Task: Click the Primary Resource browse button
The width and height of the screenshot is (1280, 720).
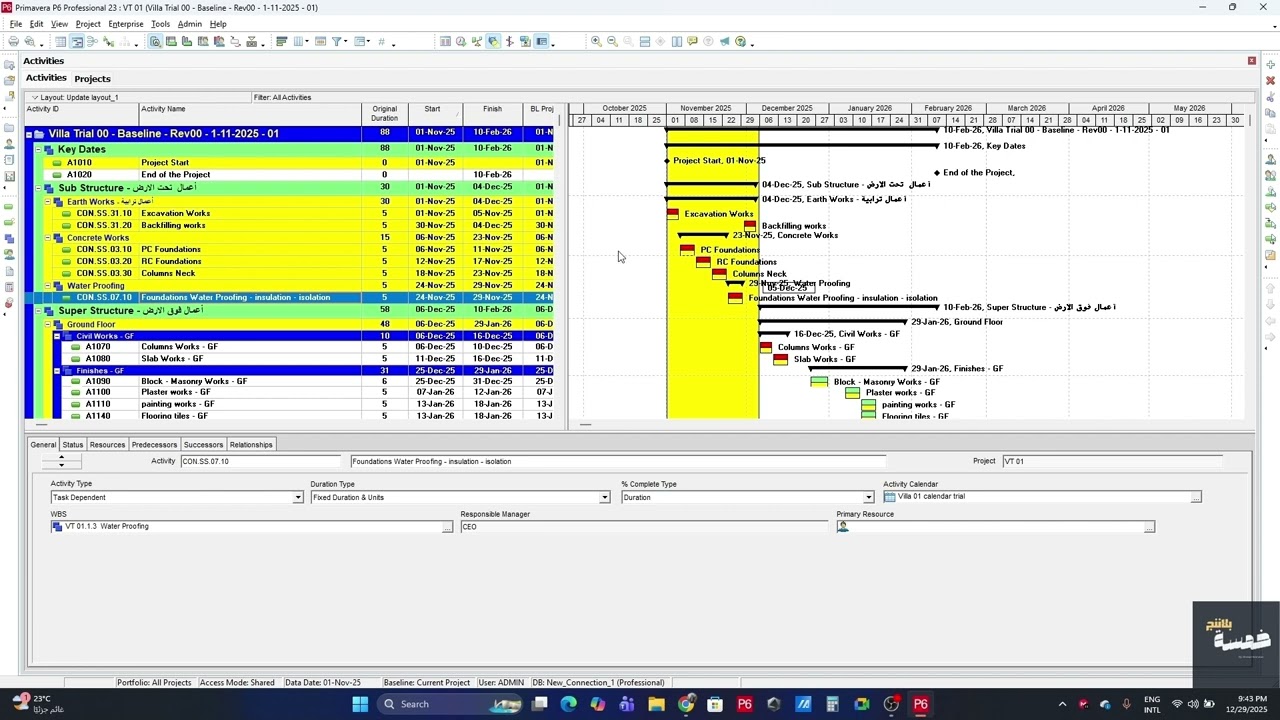Action: pos(1149,527)
